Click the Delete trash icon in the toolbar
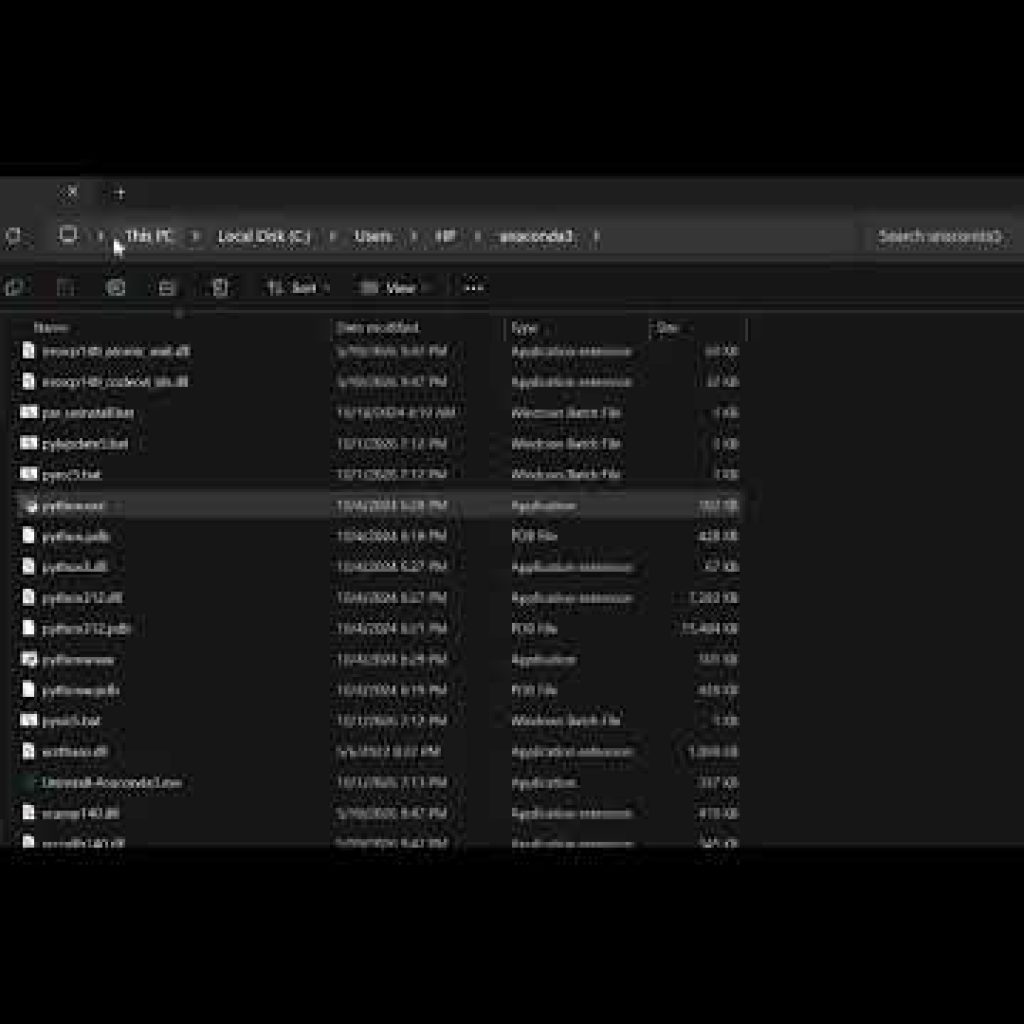The image size is (1024, 1024). pos(220,287)
